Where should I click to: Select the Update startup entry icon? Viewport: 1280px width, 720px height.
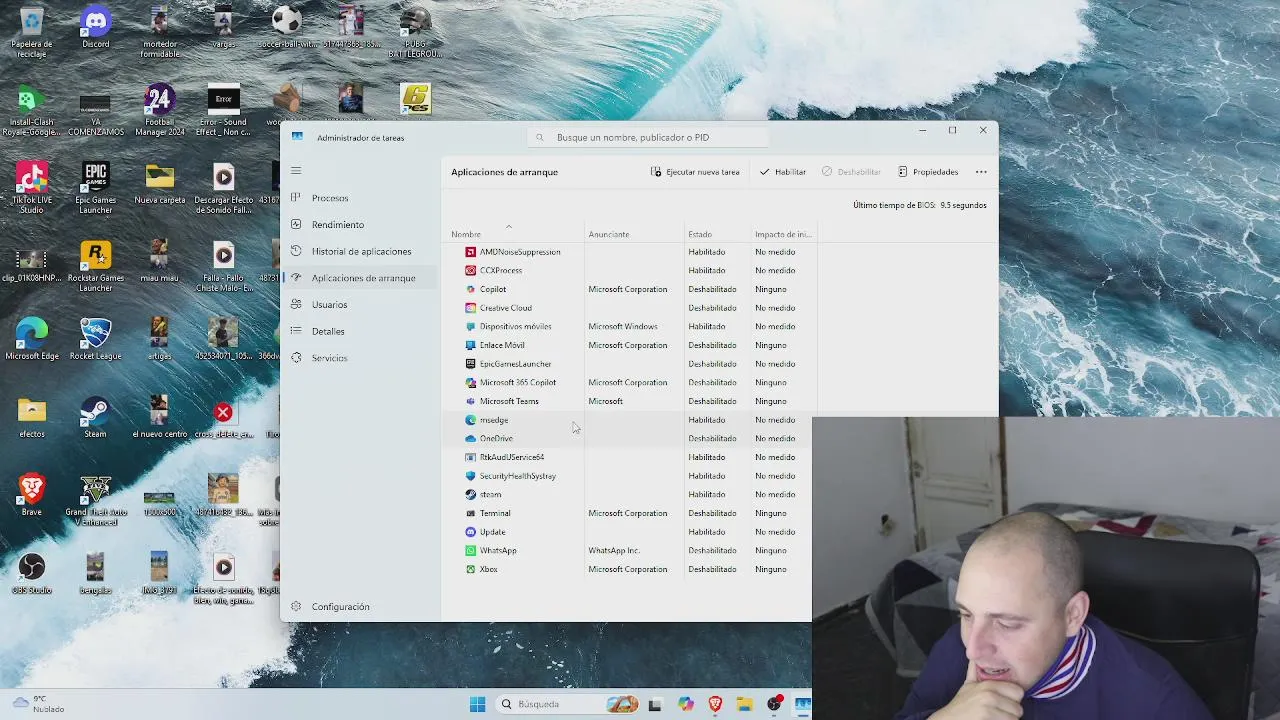tap(471, 532)
